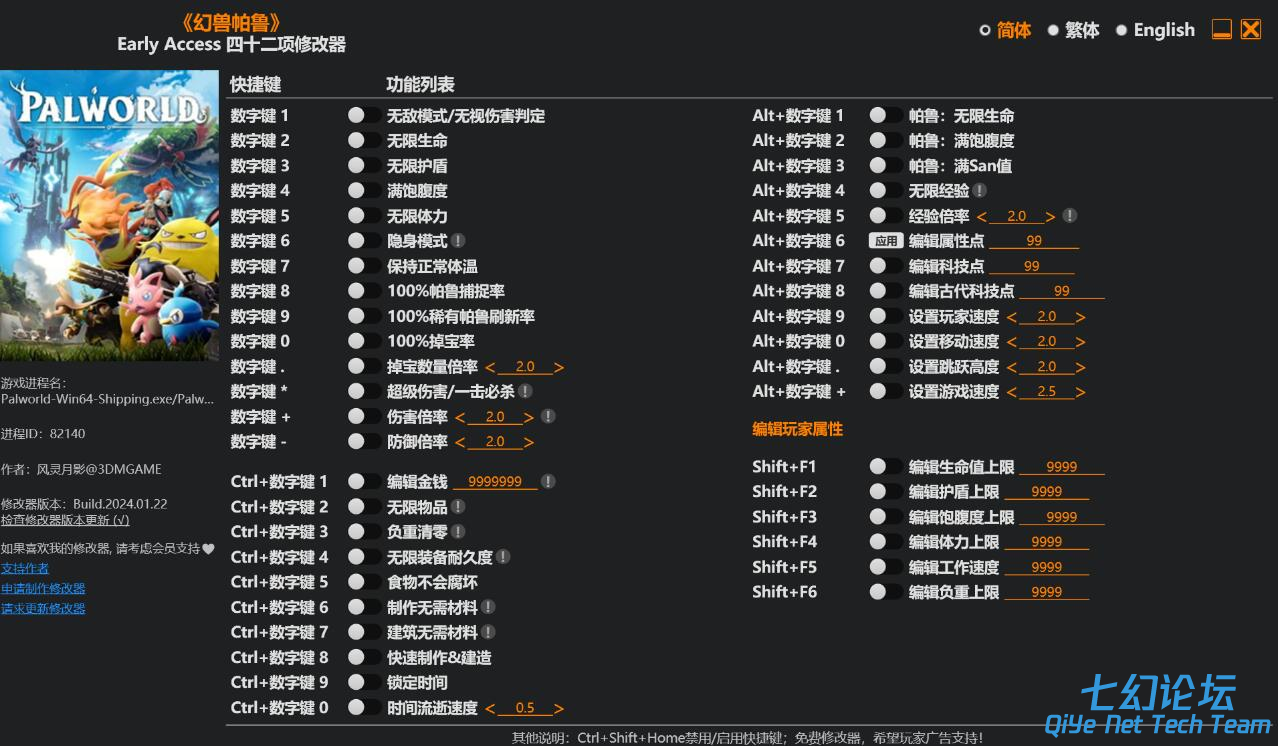The height and width of the screenshot is (746, 1278).
Task: Toggle 100%帕鲁捕捉率 switch
Action: click(364, 291)
